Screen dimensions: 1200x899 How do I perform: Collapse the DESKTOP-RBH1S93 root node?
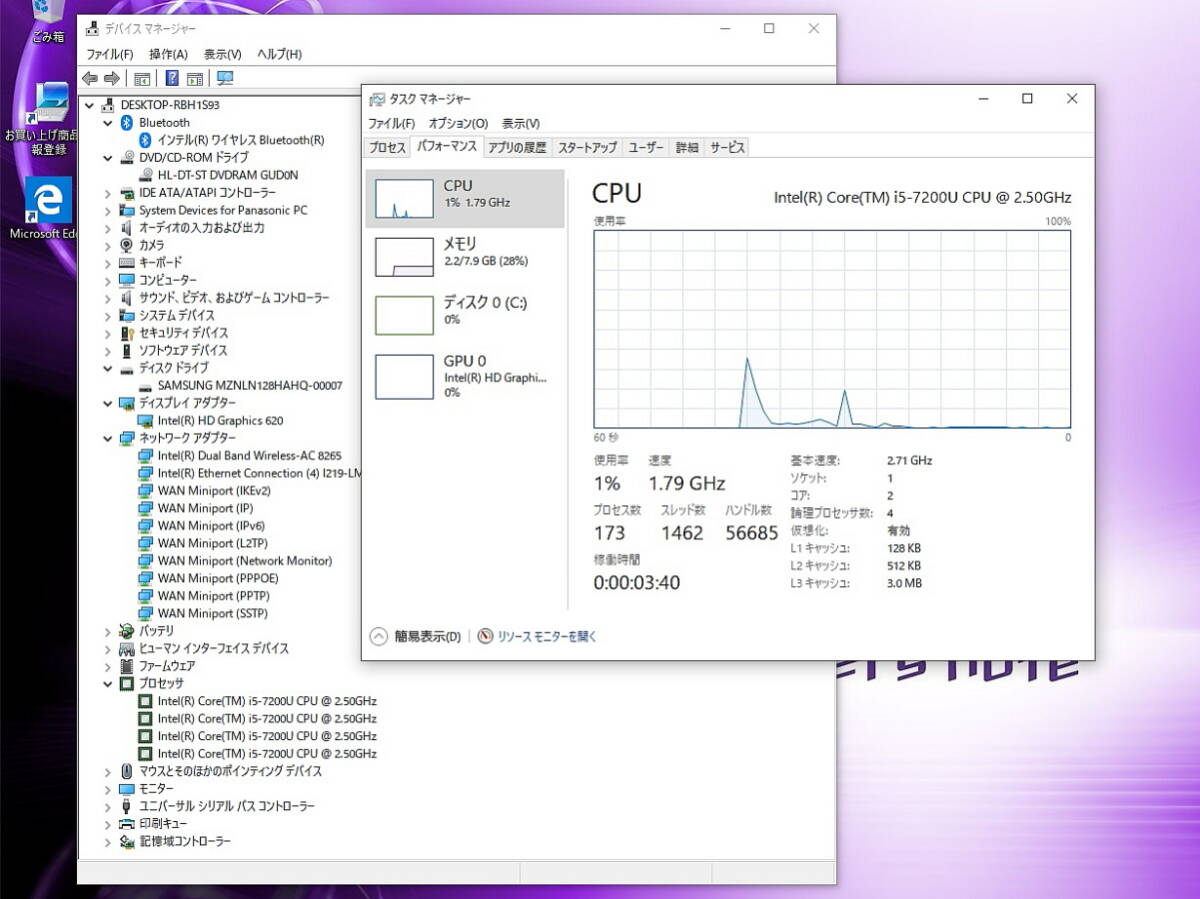pos(90,105)
